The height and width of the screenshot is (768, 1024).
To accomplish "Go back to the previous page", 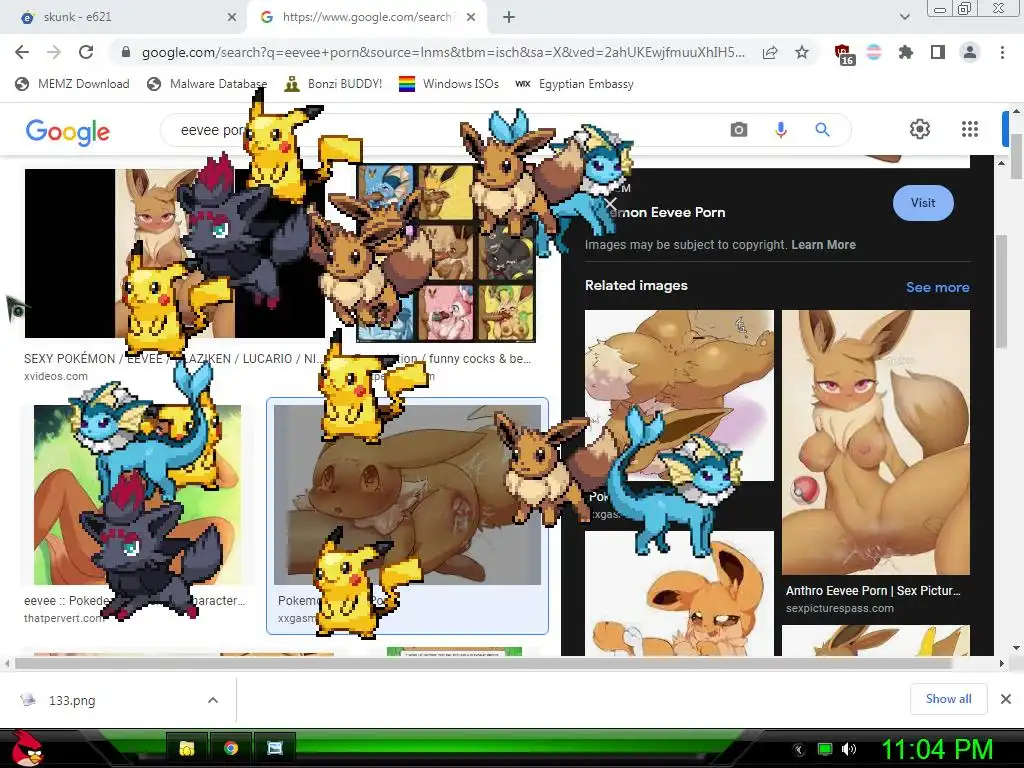I will click(22, 52).
